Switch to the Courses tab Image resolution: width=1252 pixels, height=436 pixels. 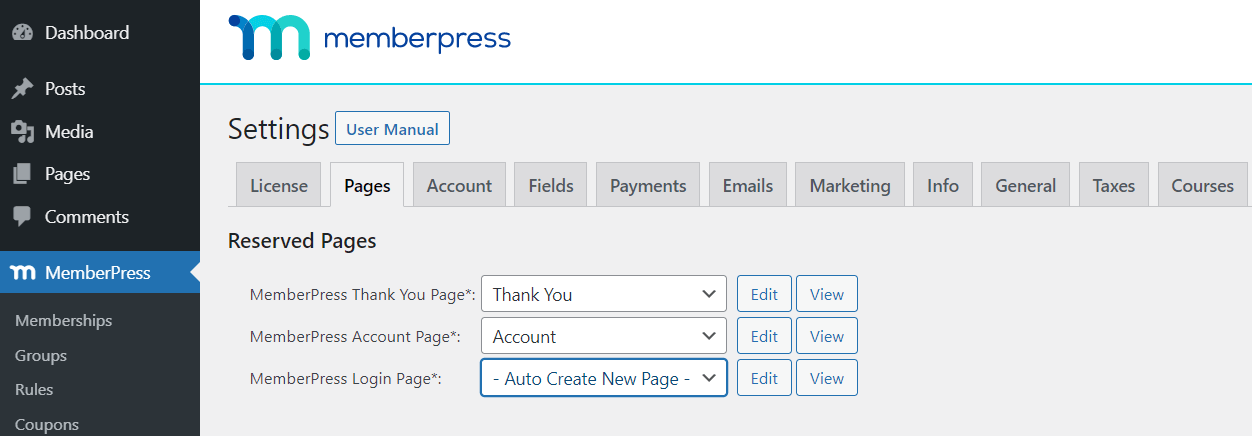[1203, 185]
